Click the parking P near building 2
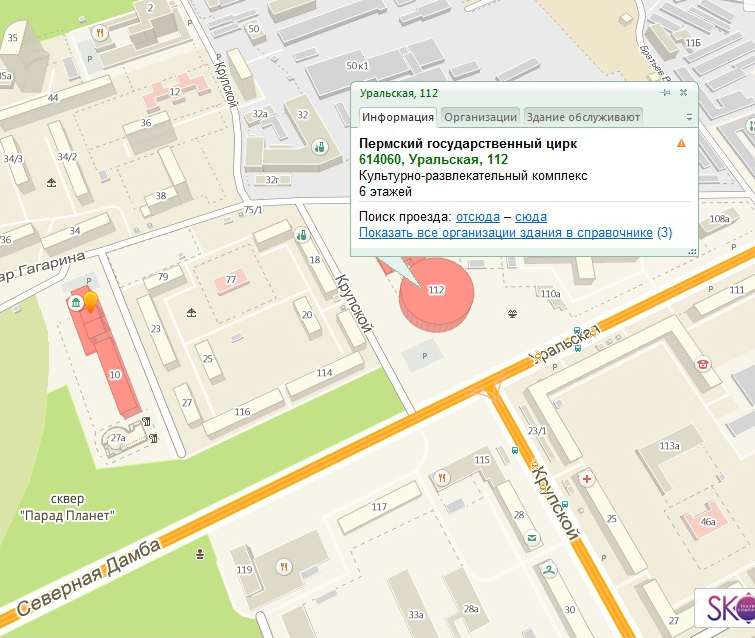The image size is (755, 638). pos(90,59)
